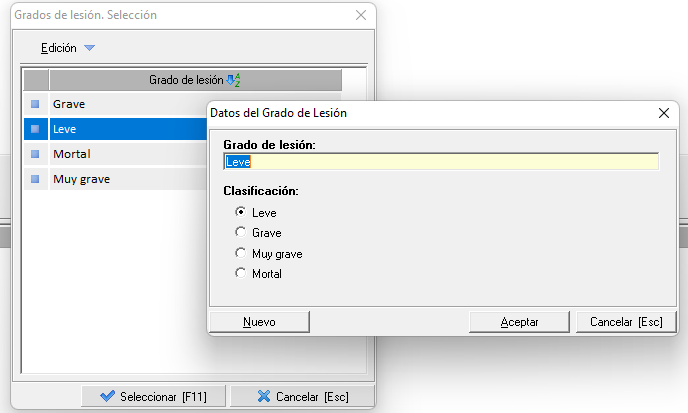Image resolution: width=688 pixels, height=413 pixels.
Task: Select the Grave classification radio button
Action: coord(240,233)
